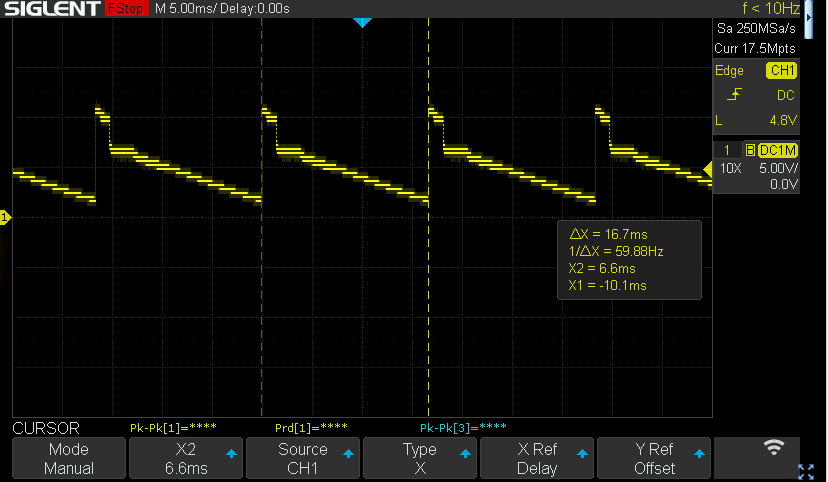Image resolution: width=828 pixels, height=482 pixels.
Task: Click the 10X probe attenuation label
Action: tap(730, 168)
